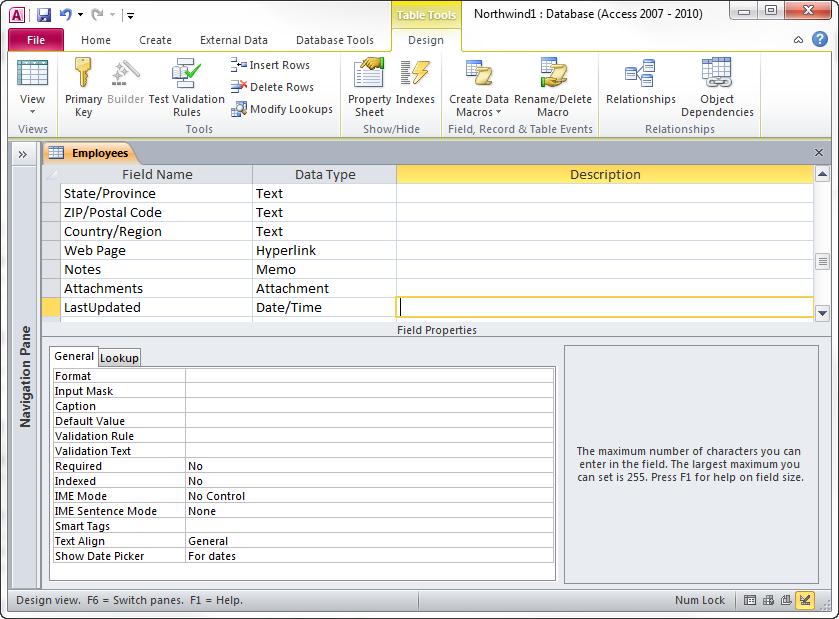Run Test Validation Rules
Viewport: 839px width, 619px height.
(186, 88)
